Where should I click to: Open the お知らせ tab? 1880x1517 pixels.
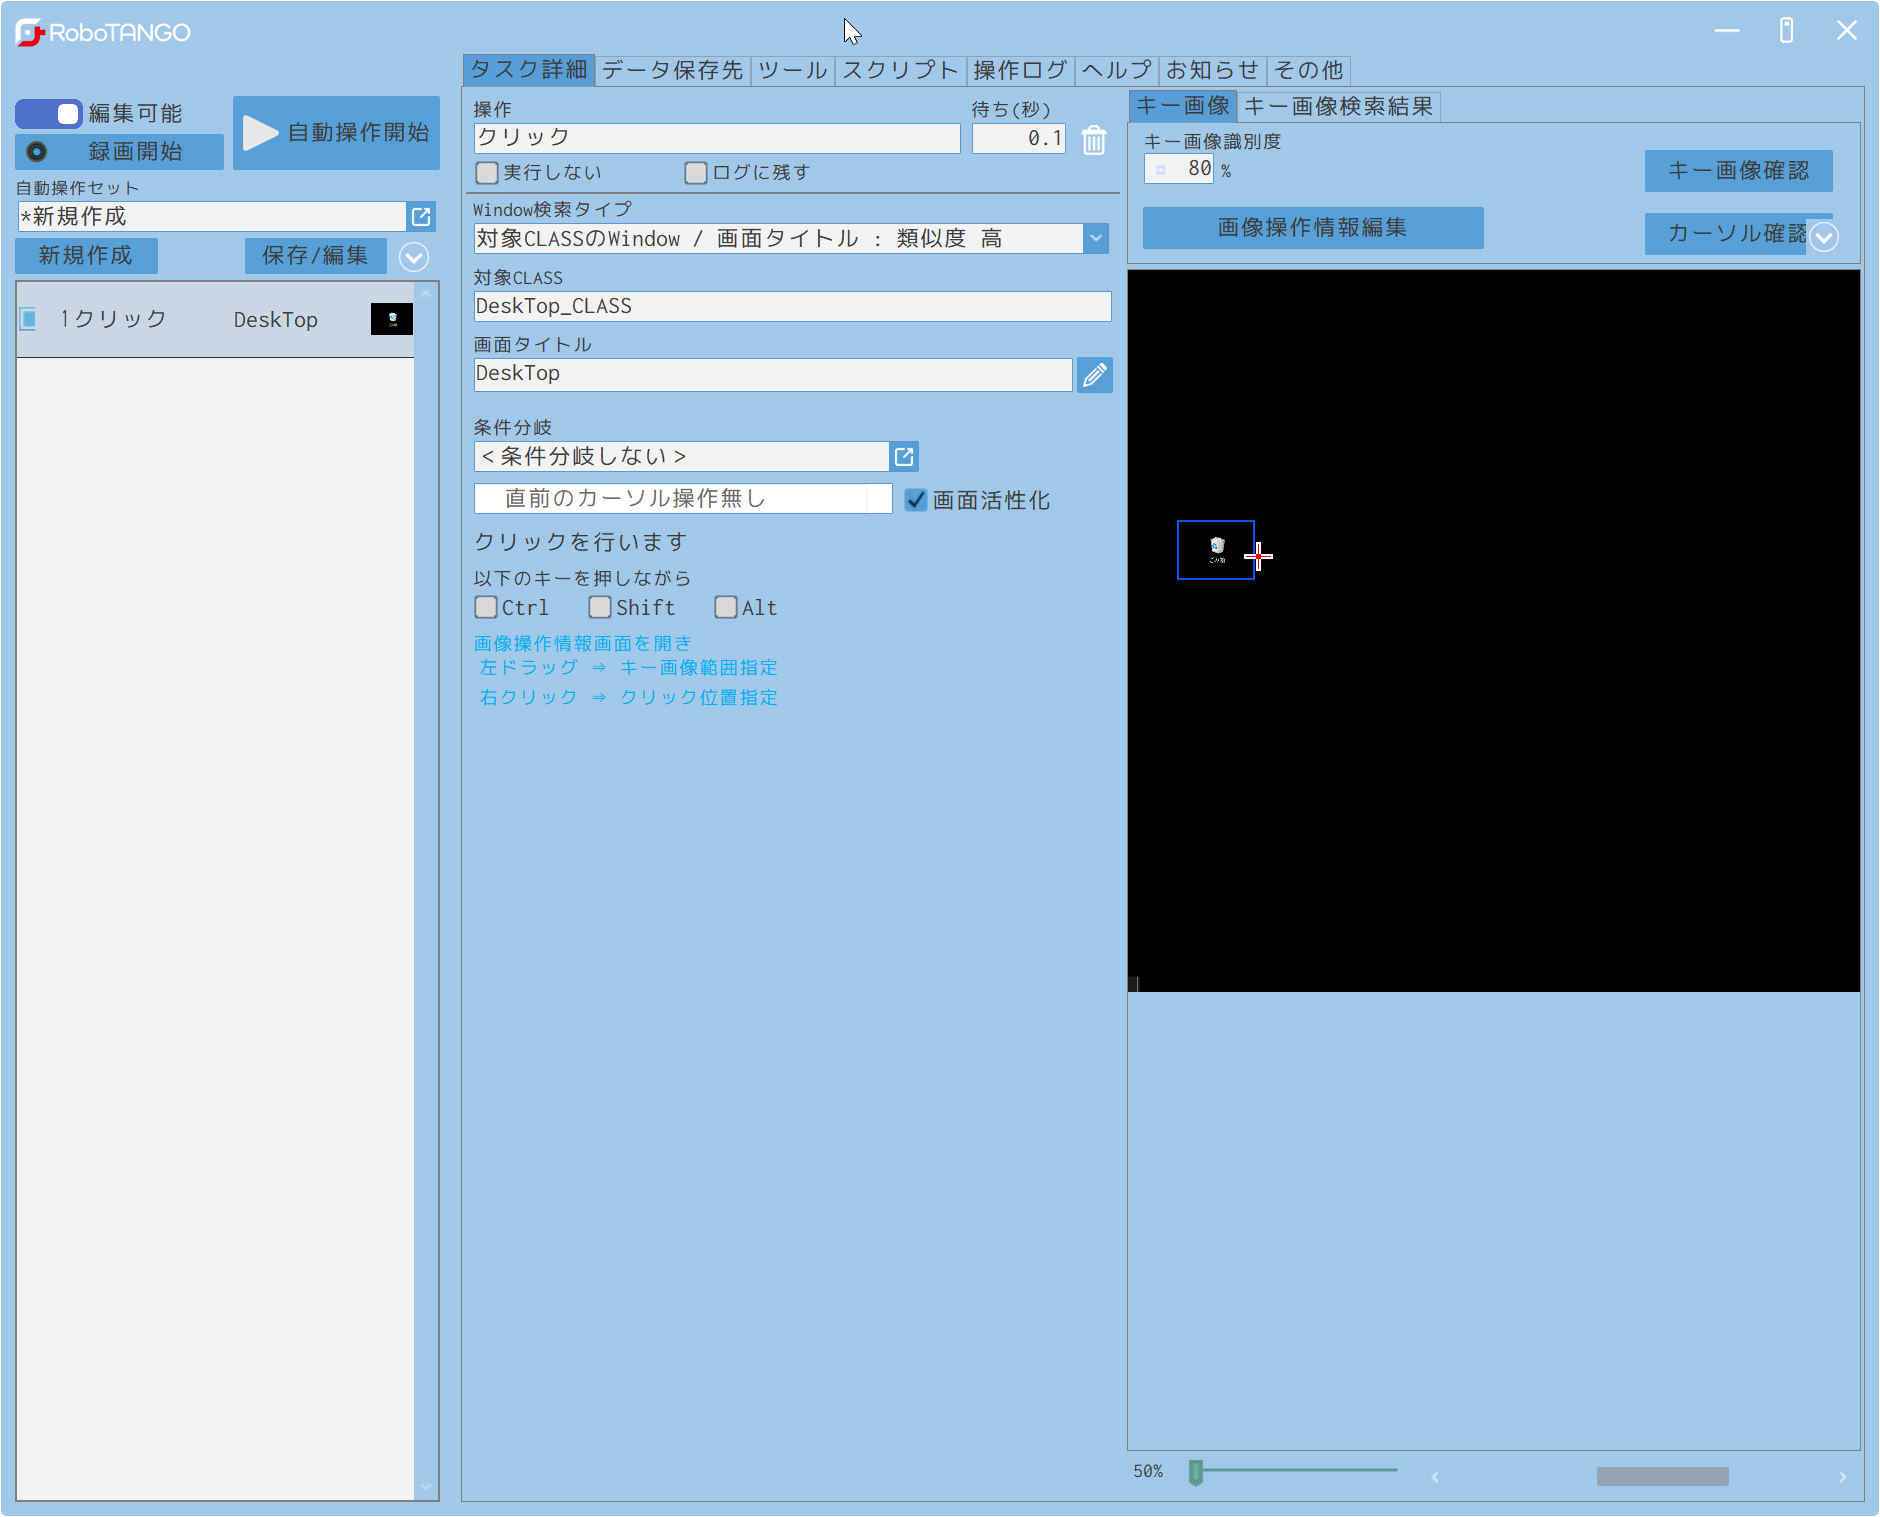pyautogui.click(x=1213, y=70)
